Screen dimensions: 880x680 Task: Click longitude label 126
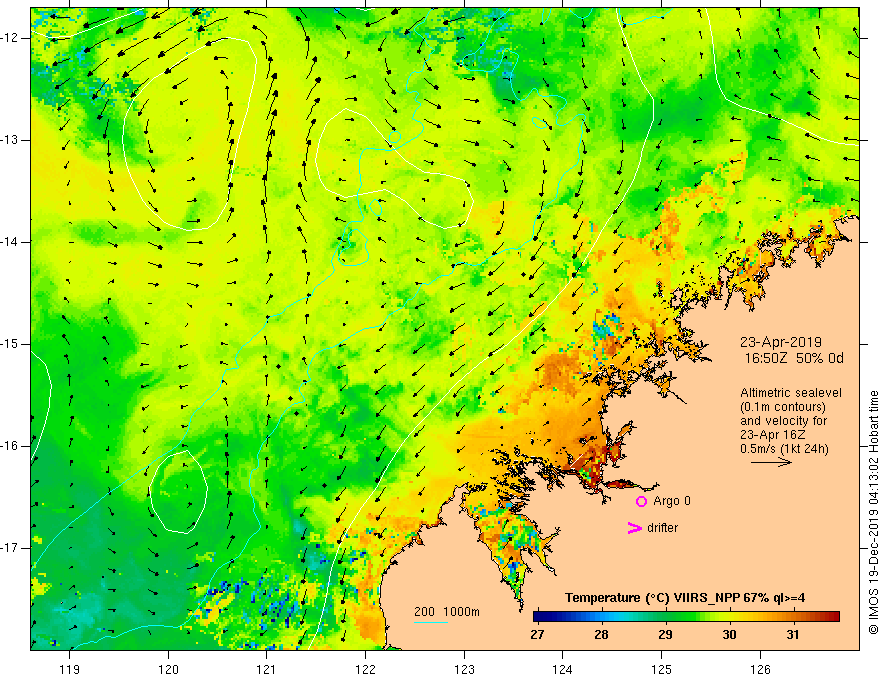coord(760,669)
